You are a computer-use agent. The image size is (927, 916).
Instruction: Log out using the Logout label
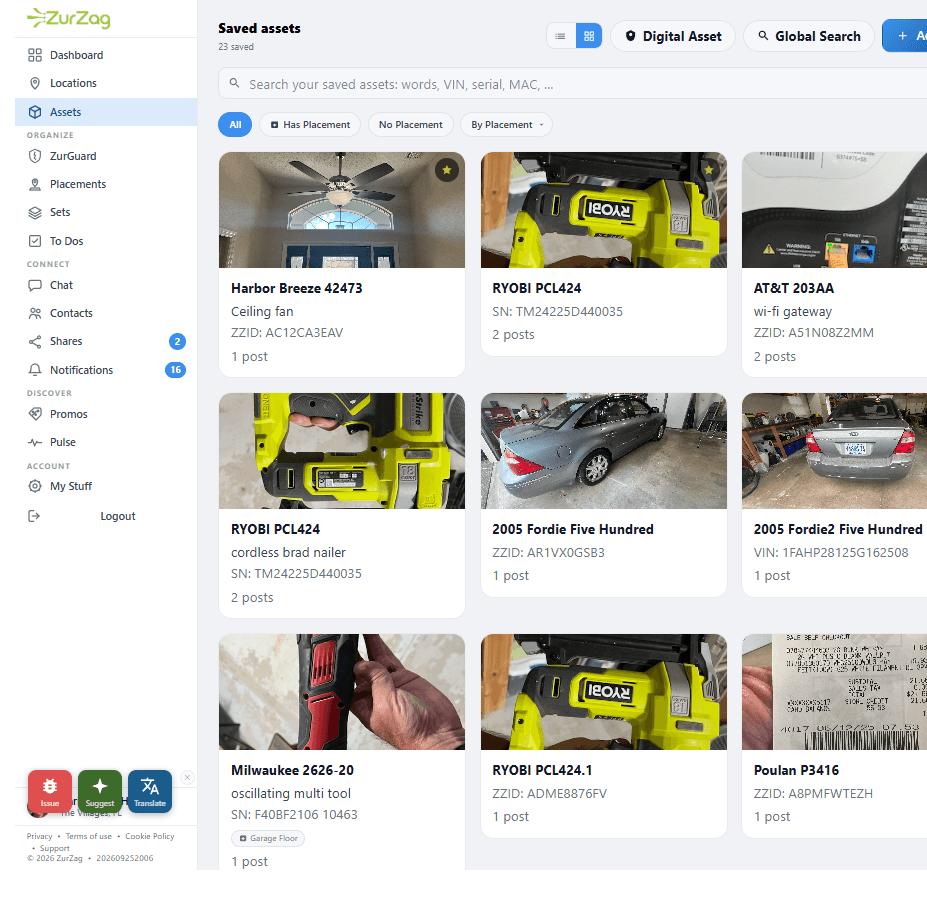pyautogui.click(x=118, y=516)
